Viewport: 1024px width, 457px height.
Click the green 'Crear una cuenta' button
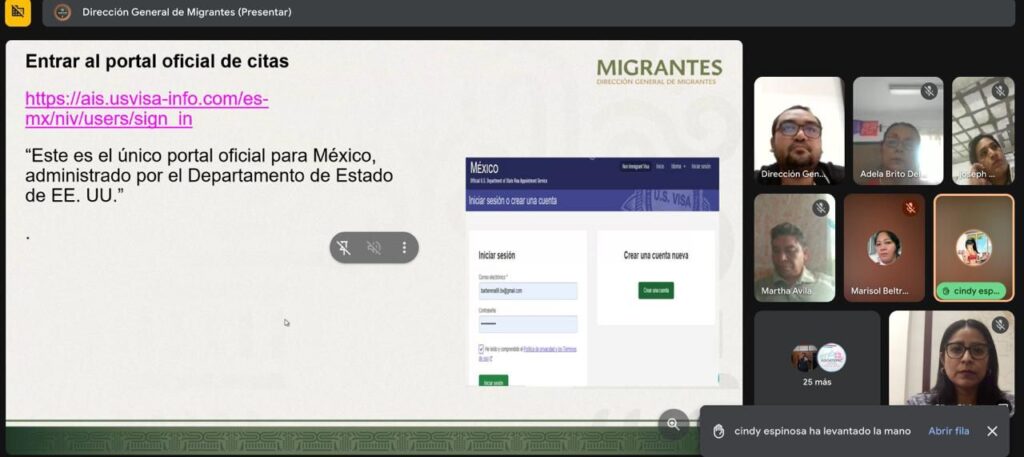656,290
